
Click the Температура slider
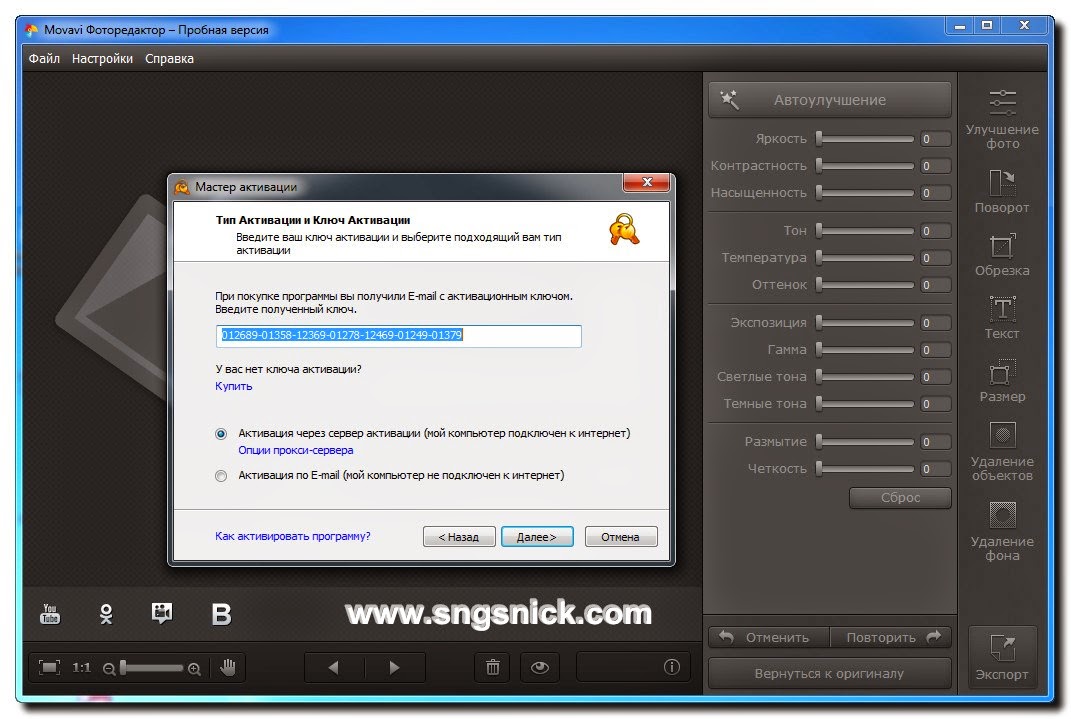point(865,257)
